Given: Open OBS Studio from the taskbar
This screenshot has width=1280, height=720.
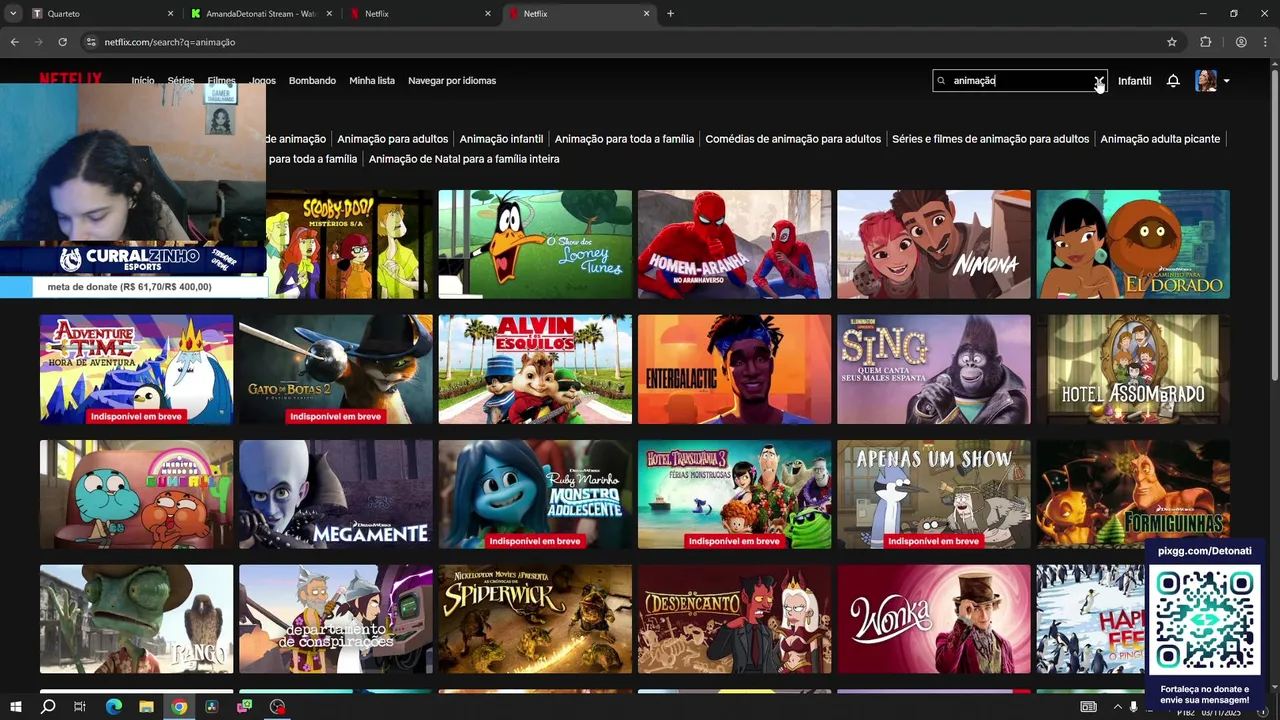Looking at the screenshot, I should coord(278,707).
